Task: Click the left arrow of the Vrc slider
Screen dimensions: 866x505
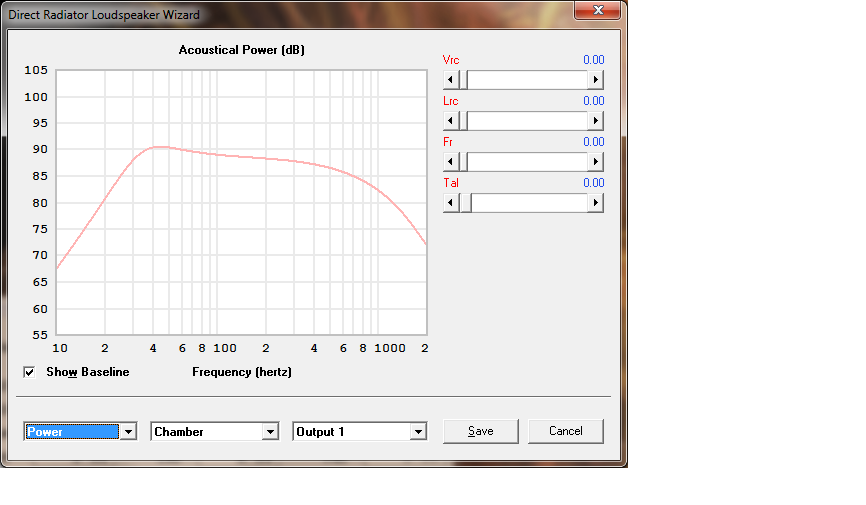Action: click(451, 80)
